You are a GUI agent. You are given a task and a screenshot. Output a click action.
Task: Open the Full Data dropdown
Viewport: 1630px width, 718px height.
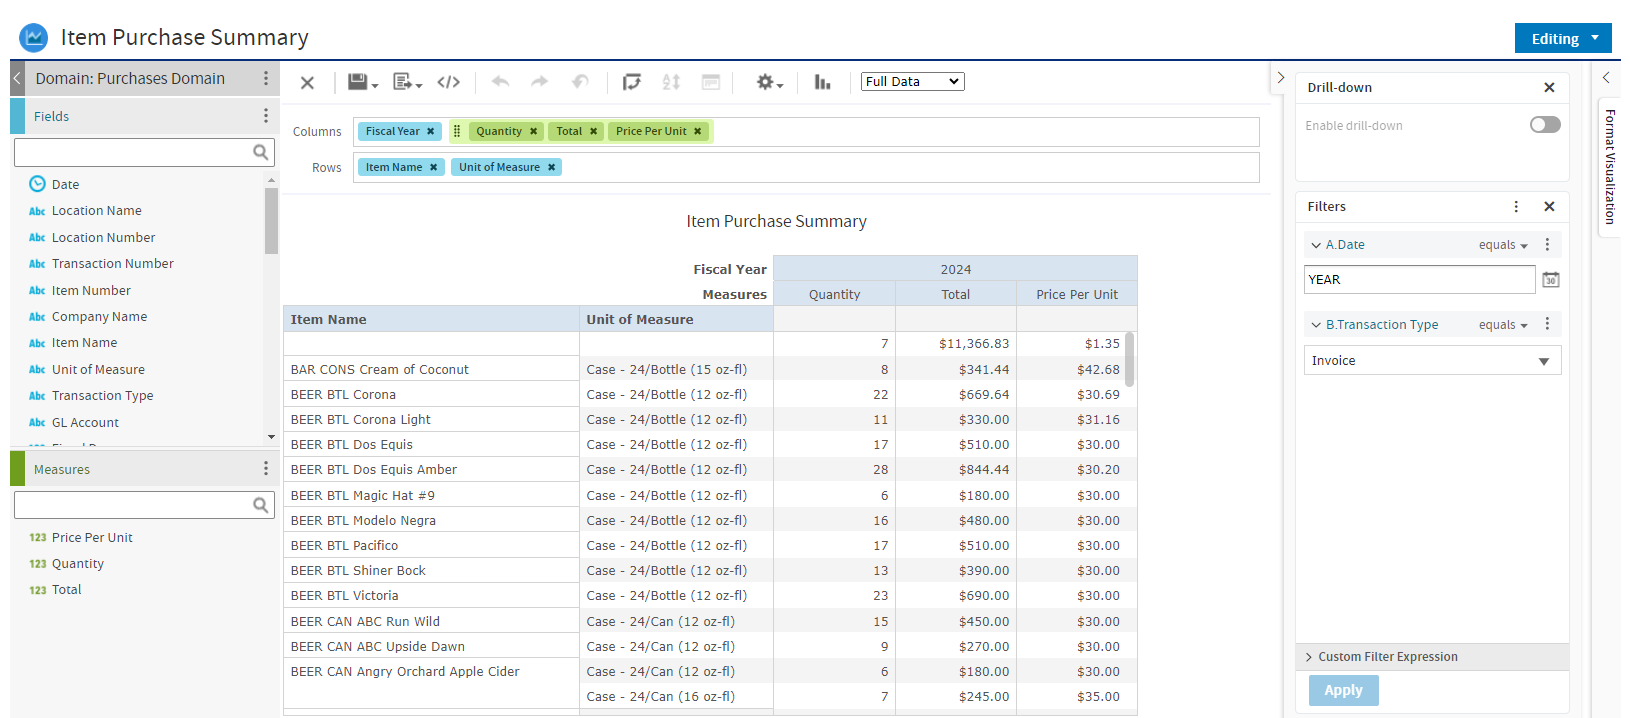coord(912,82)
